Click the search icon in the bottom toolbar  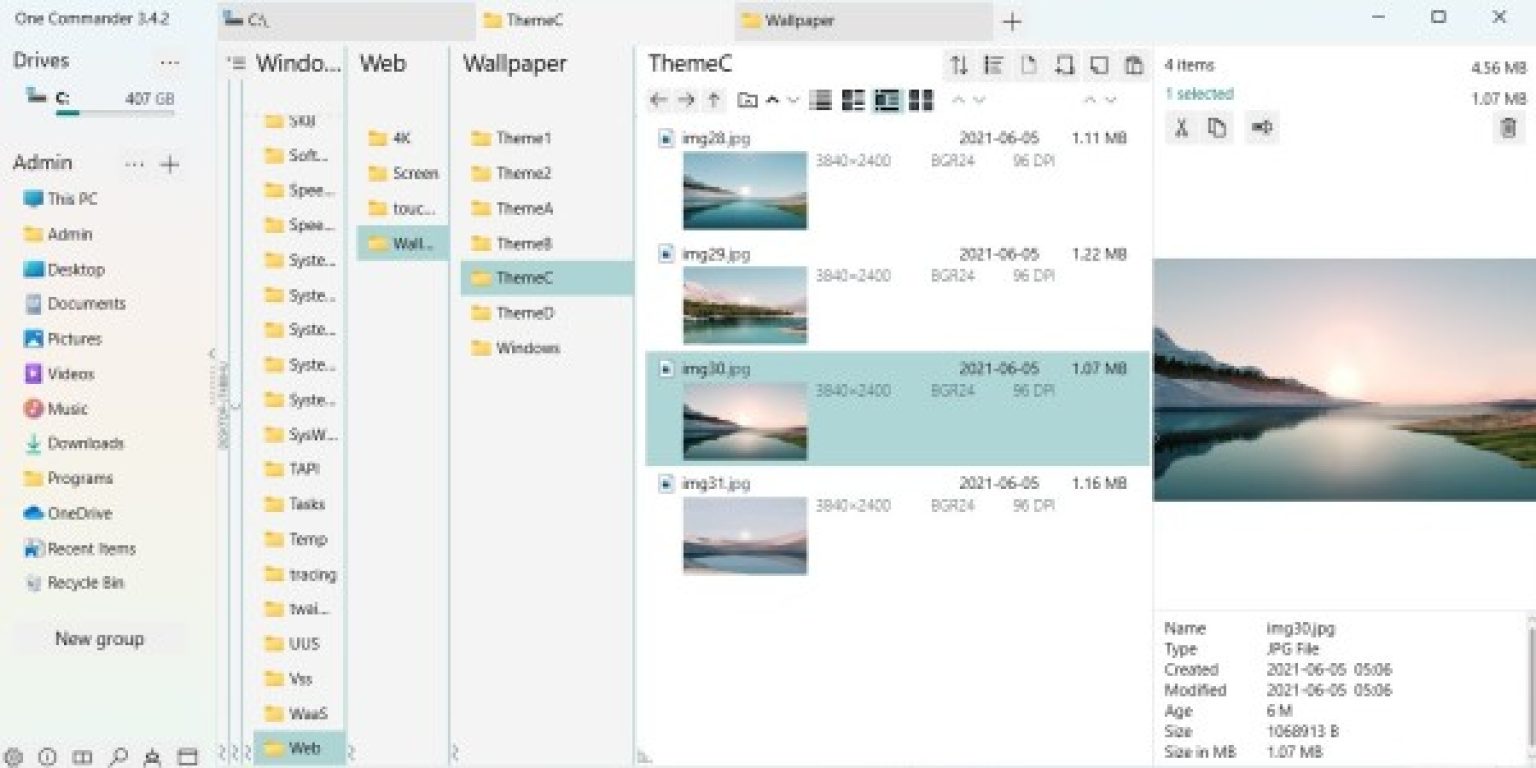tap(118, 757)
